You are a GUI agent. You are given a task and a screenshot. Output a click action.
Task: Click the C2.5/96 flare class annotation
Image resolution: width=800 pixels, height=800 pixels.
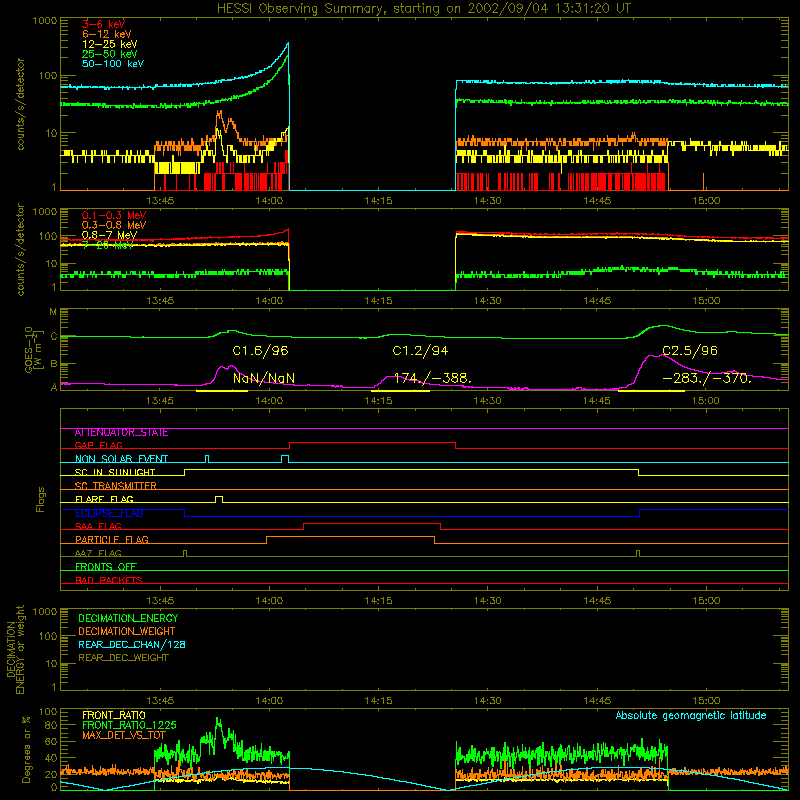(x=690, y=351)
